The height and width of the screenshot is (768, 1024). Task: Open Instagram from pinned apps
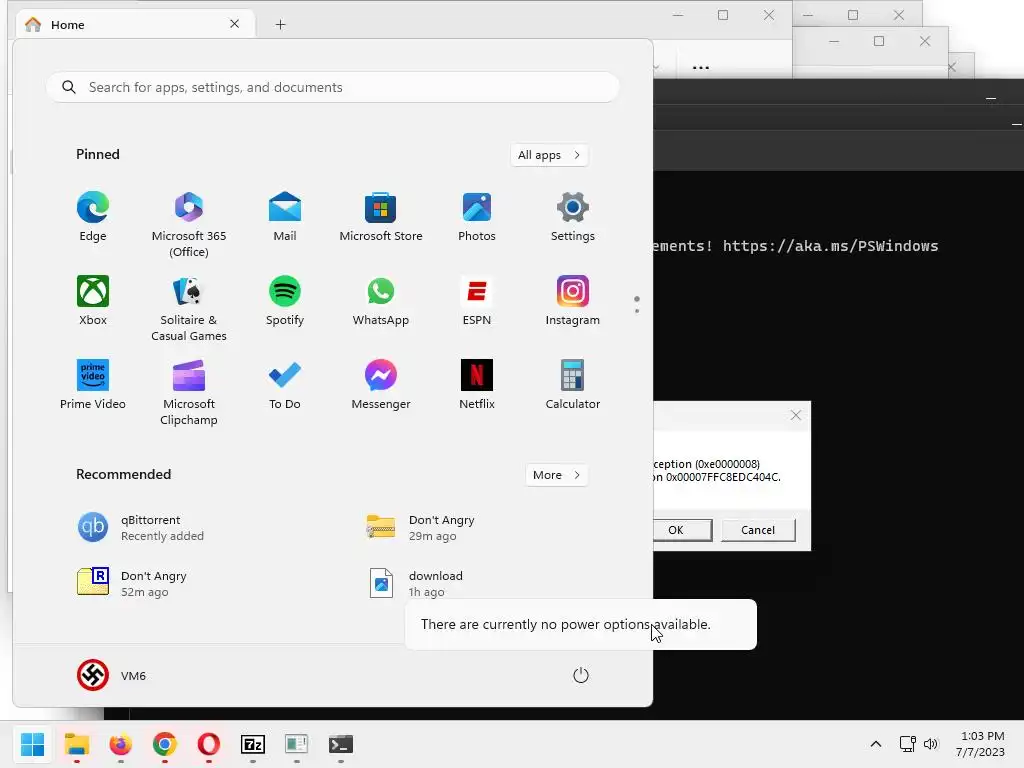573,301
